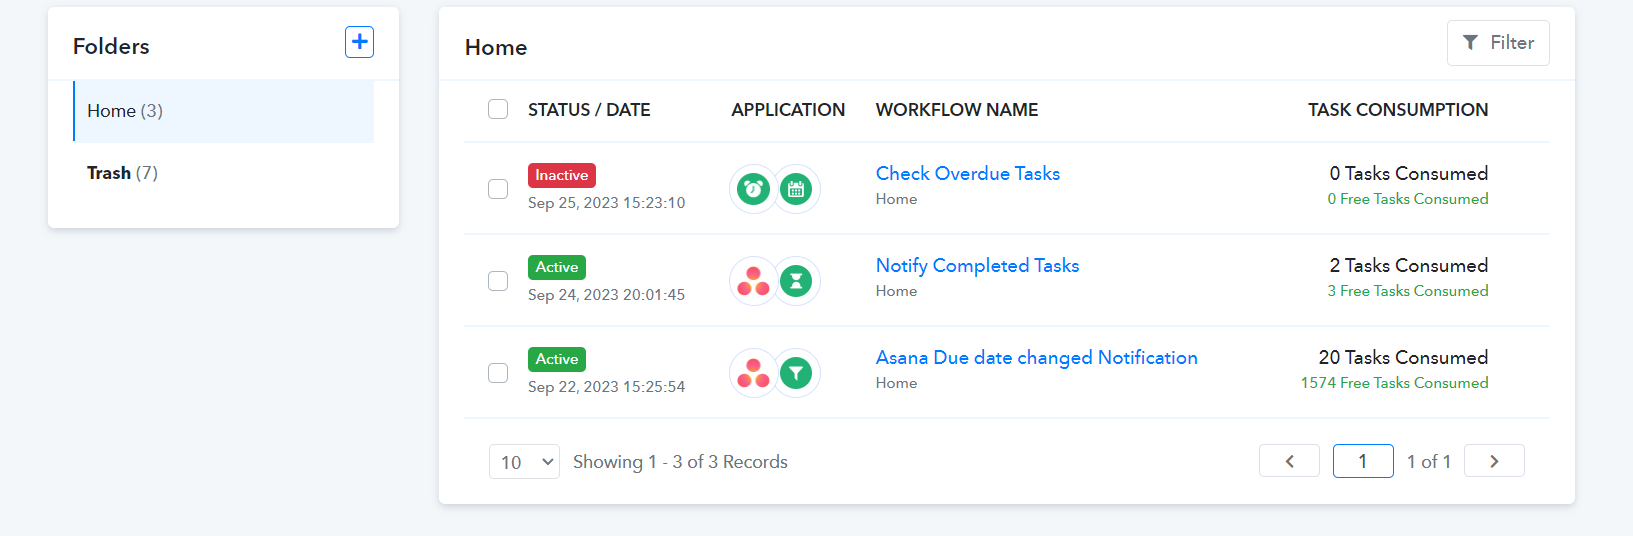1633x536 pixels.
Task: Click Home folder label under Notify Completed Tasks
Action: [896, 291]
